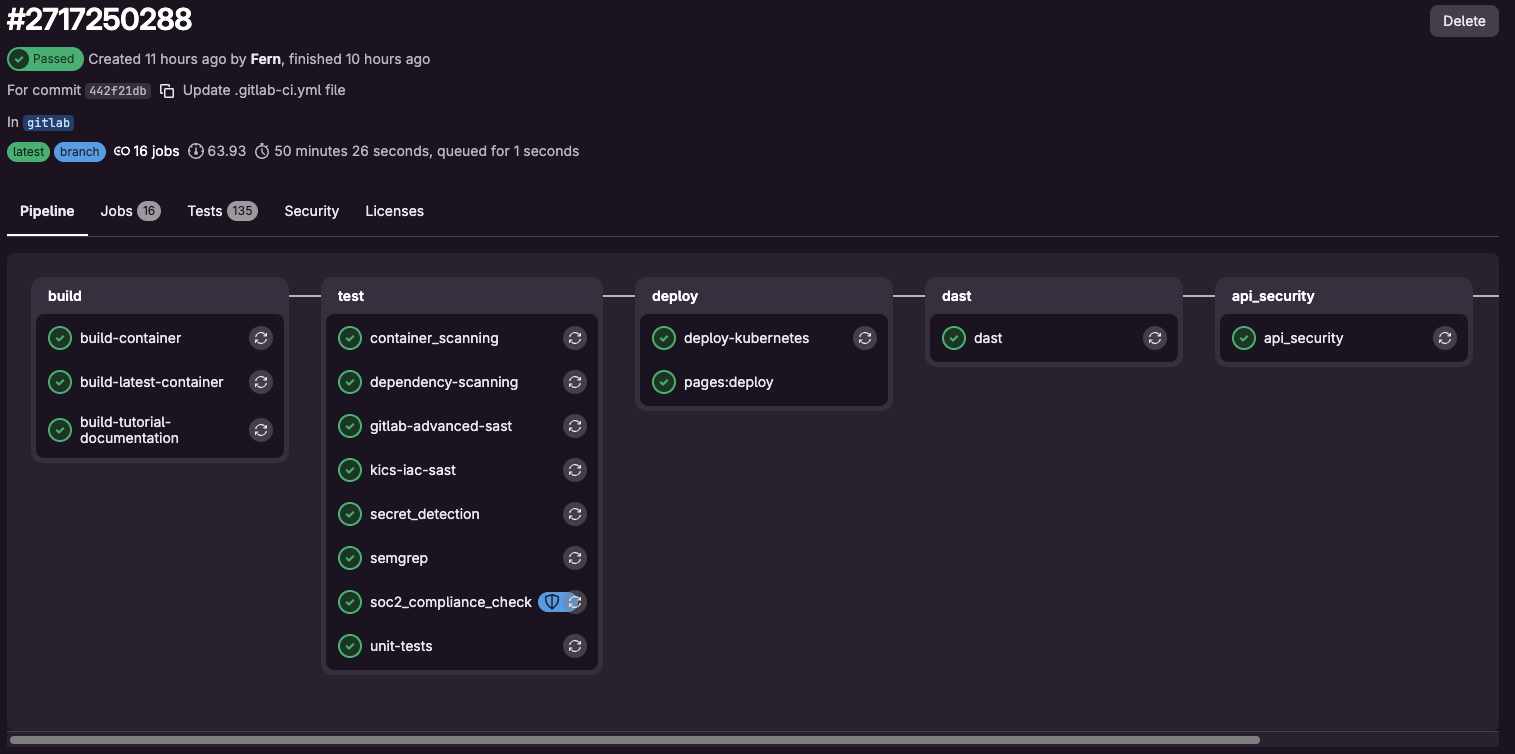This screenshot has width=1515, height=754.
Task: Click unit-tests passed status icon
Action: coord(350,646)
